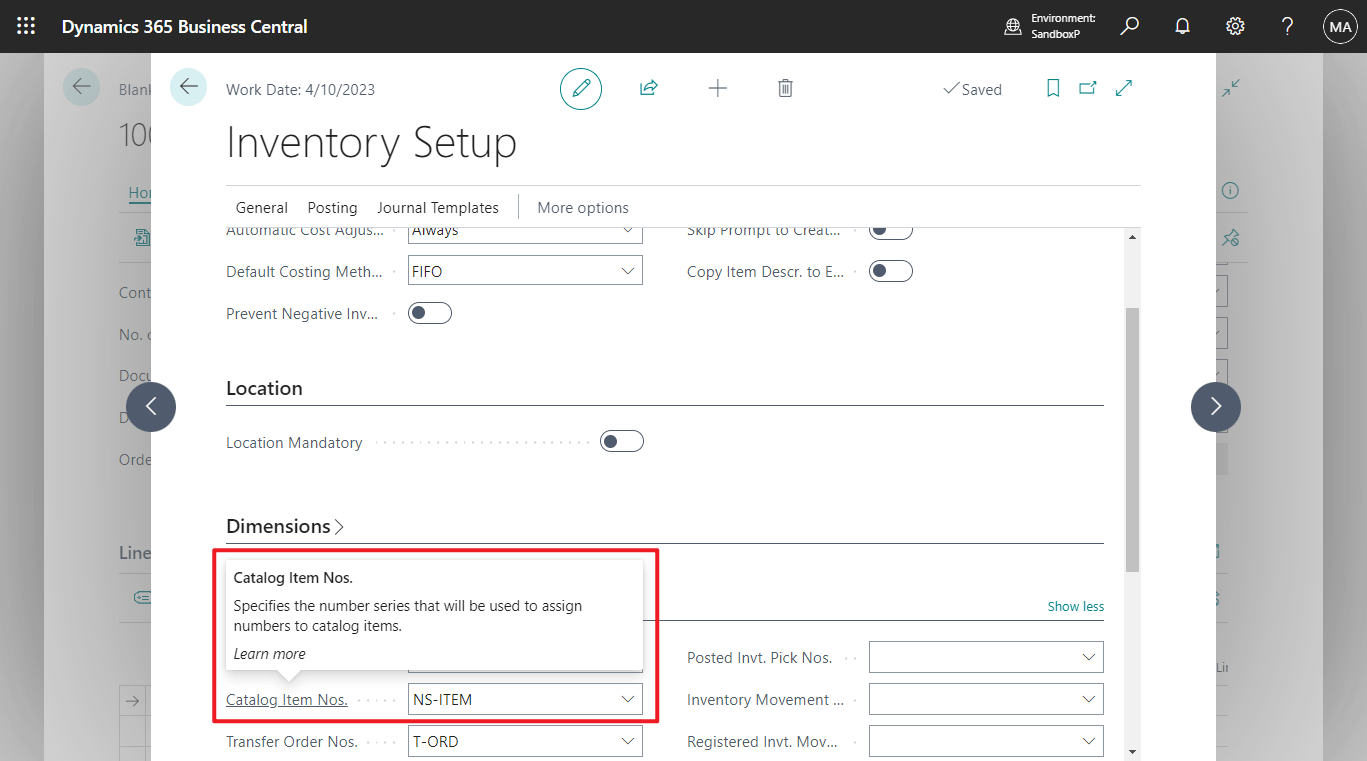Image resolution: width=1367 pixels, height=761 pixels.
Task: Click the Transfer Order Nos. label
Action: [x=292, y=742]
